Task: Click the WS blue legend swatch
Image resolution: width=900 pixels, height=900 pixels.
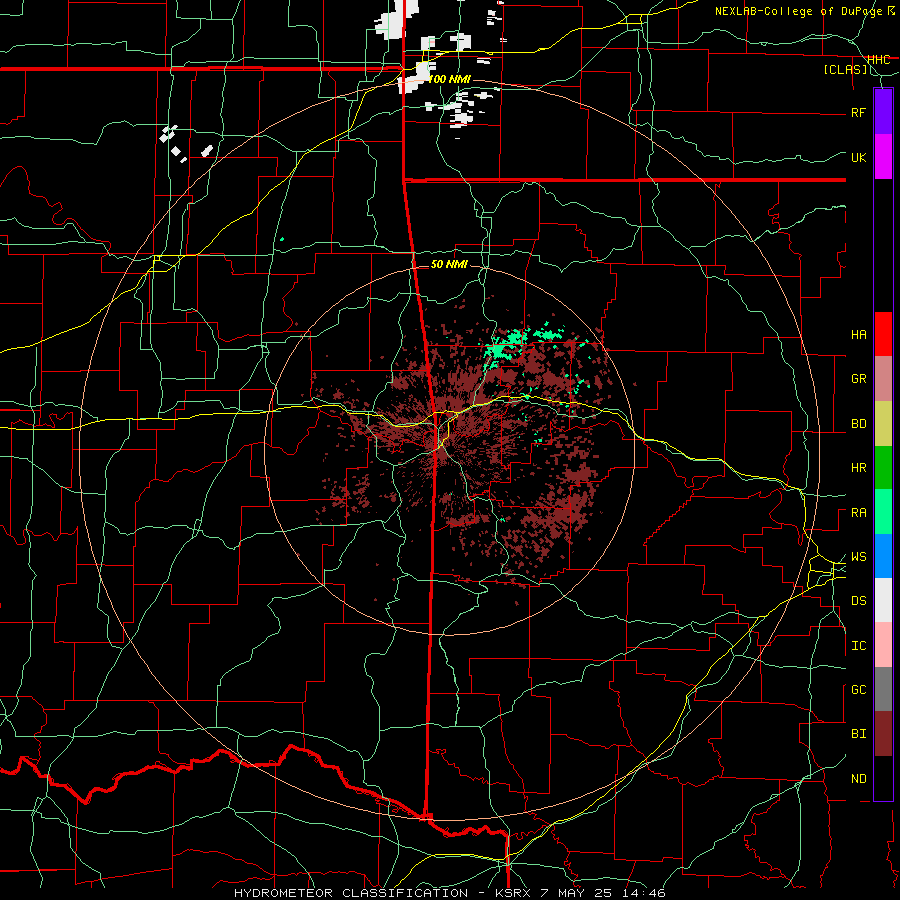Action: click(883, 556)
